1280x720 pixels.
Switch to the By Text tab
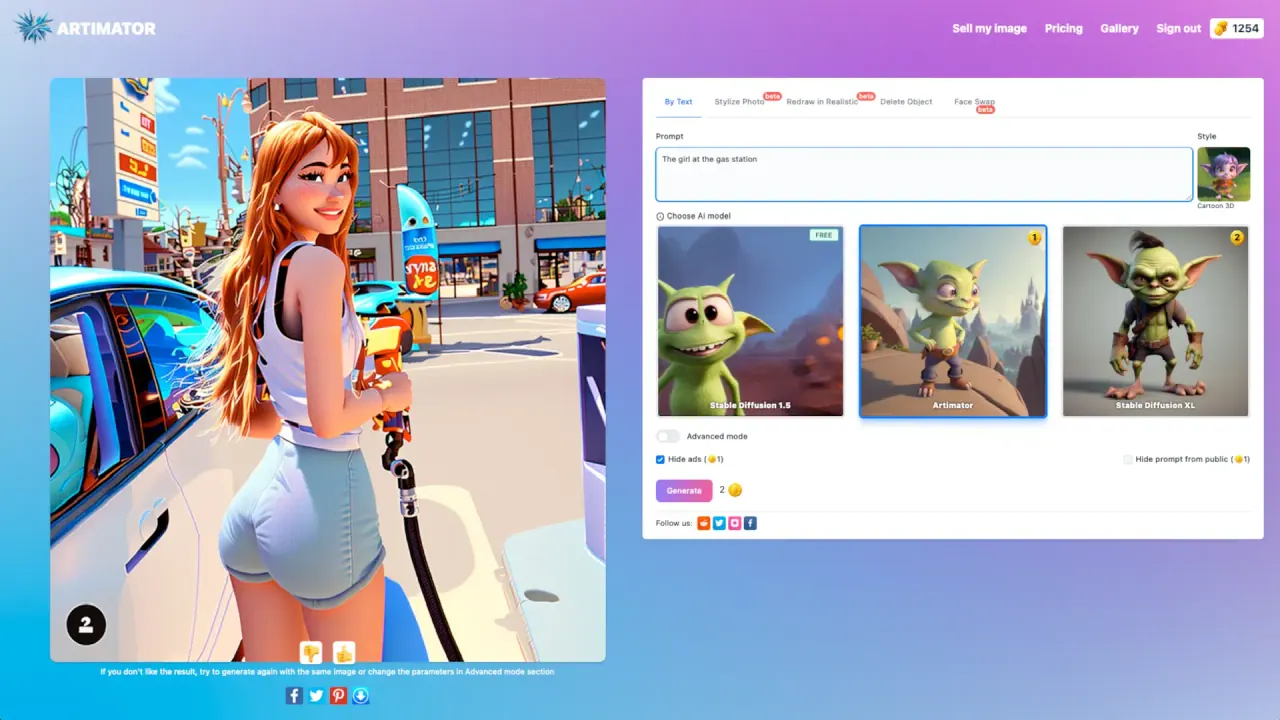(x=678, y=102)
